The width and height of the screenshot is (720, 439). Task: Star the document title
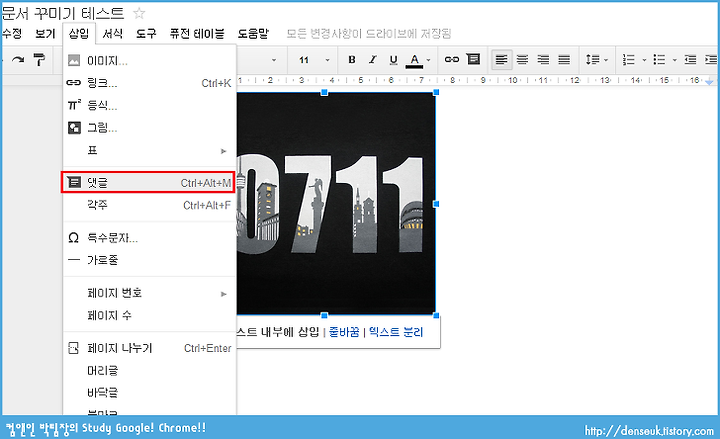point(139,13)
